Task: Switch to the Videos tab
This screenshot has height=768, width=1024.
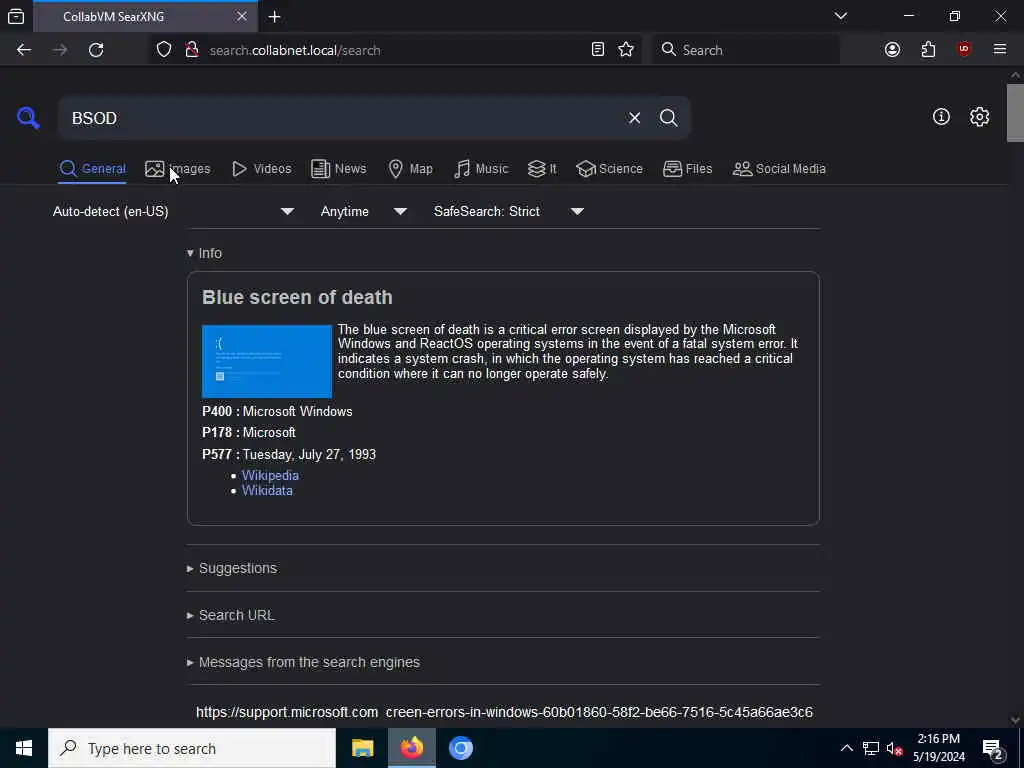Action: (x=261, y=169)
